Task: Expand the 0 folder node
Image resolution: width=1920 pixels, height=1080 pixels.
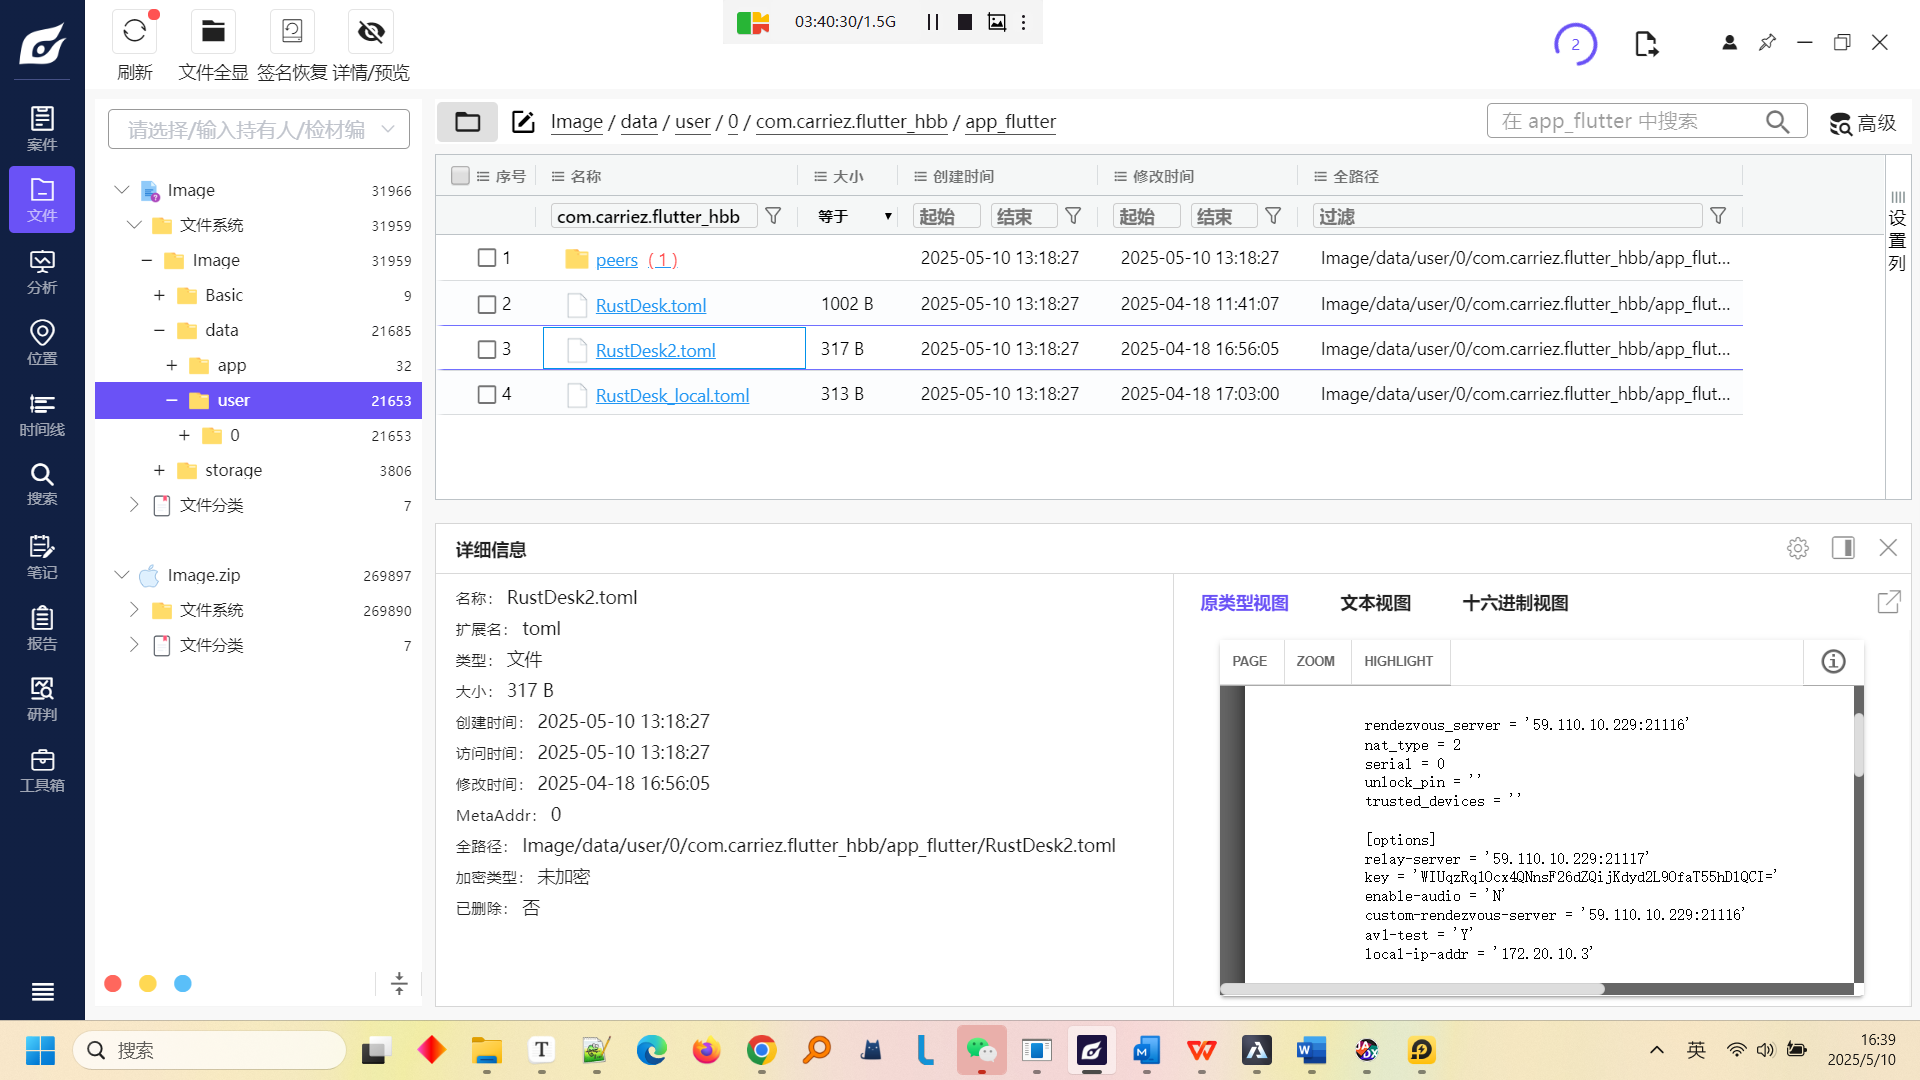Action: click(184, 435)
